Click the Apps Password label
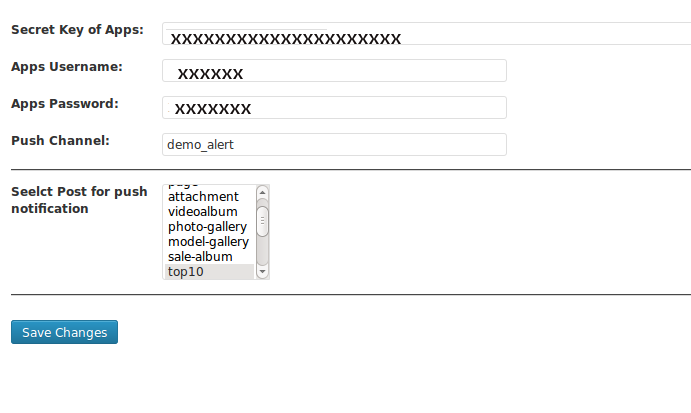This screenshot has width=691, height=413. [x=65, y=104]
